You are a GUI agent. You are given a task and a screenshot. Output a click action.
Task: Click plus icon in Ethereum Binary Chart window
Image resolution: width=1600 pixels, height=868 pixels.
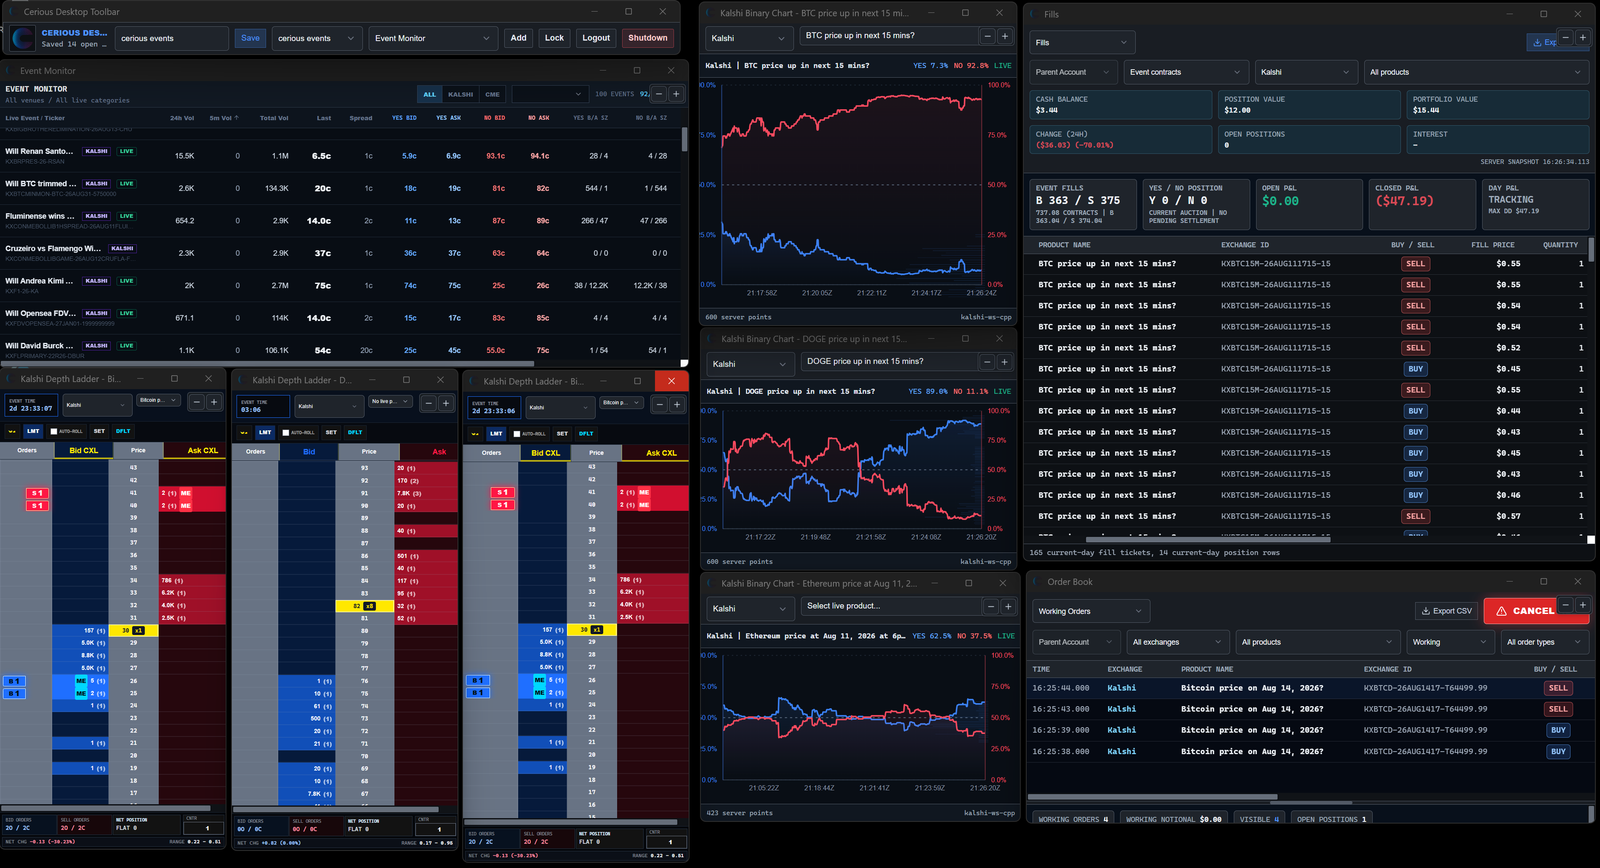coord(1008,606)
